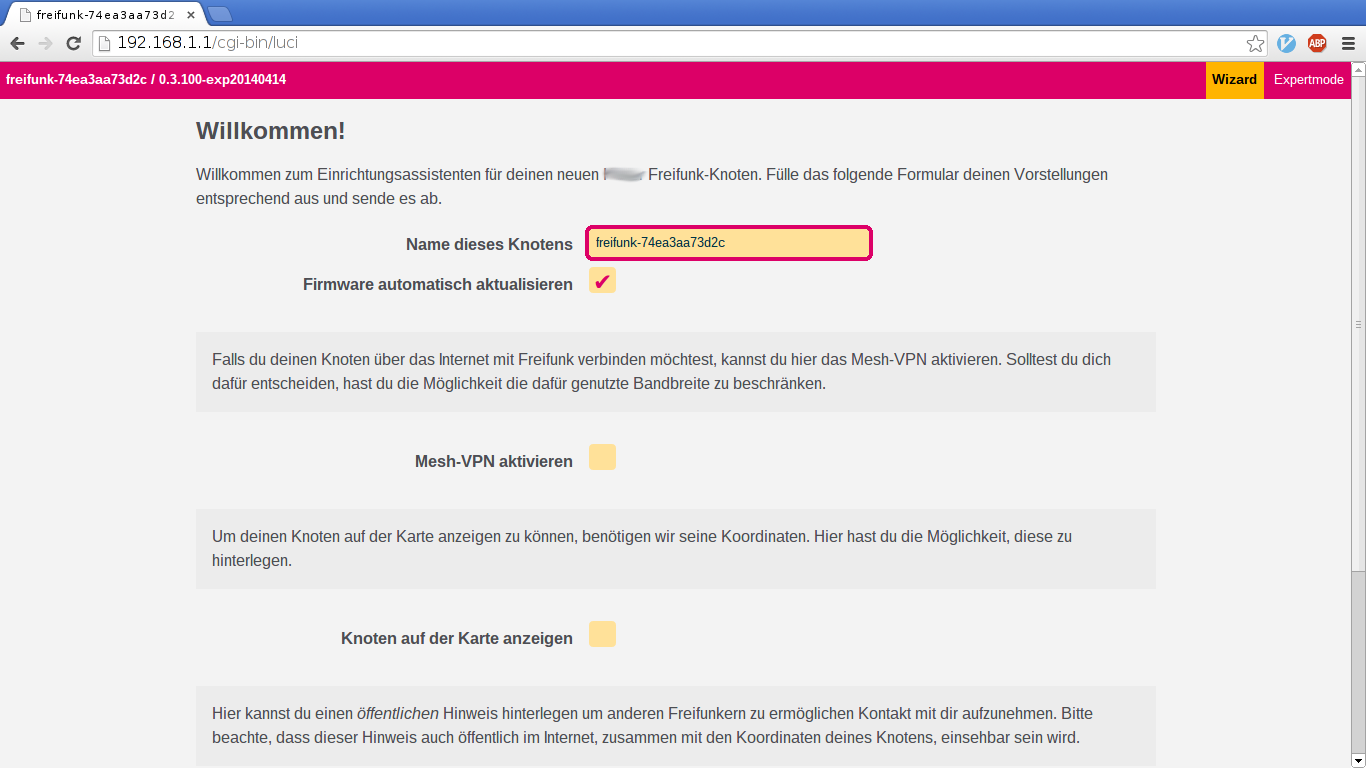
Task: Check 'Knoten auf der Karte anzeigen'
Action: tap(602, 635)
